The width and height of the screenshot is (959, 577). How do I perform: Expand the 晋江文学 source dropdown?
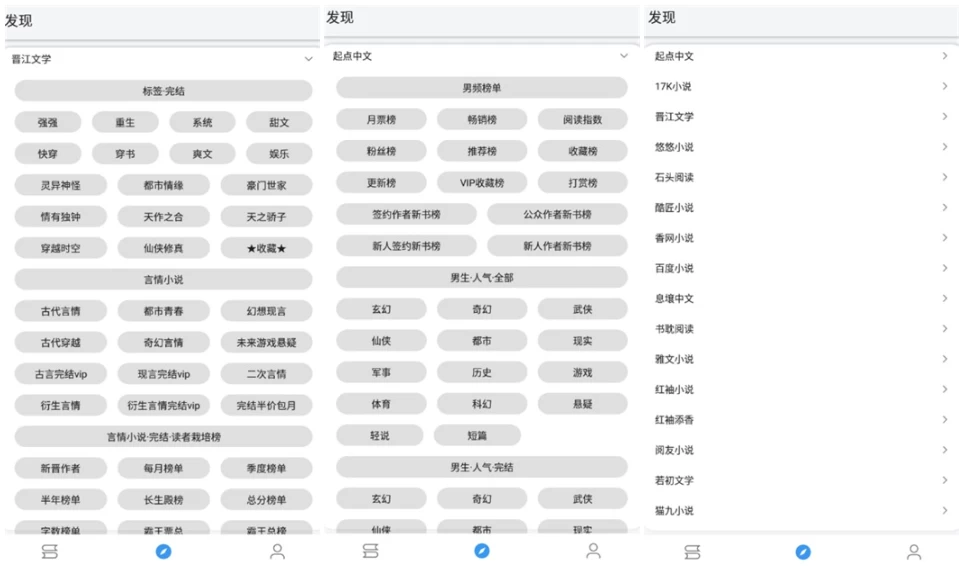tap(308, 60)
